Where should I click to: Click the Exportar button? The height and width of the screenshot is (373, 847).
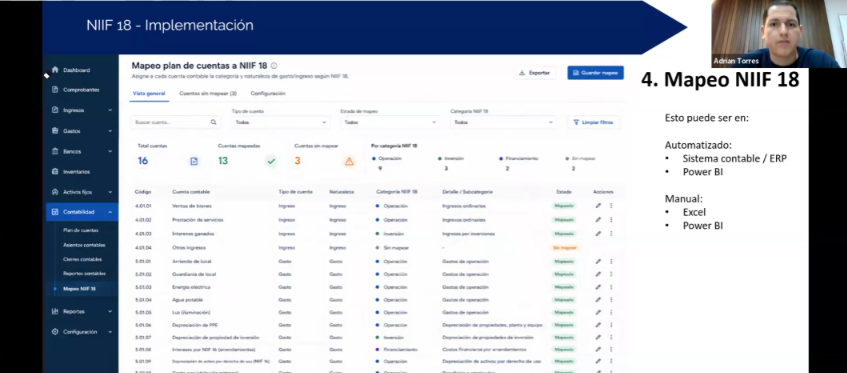pos(535,73)
